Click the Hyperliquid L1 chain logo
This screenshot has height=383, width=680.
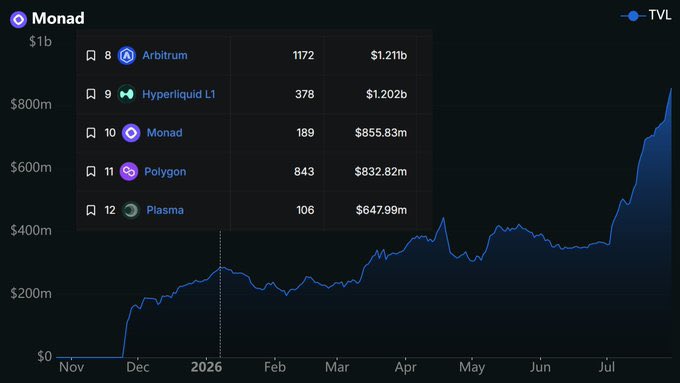click(127, 94)
